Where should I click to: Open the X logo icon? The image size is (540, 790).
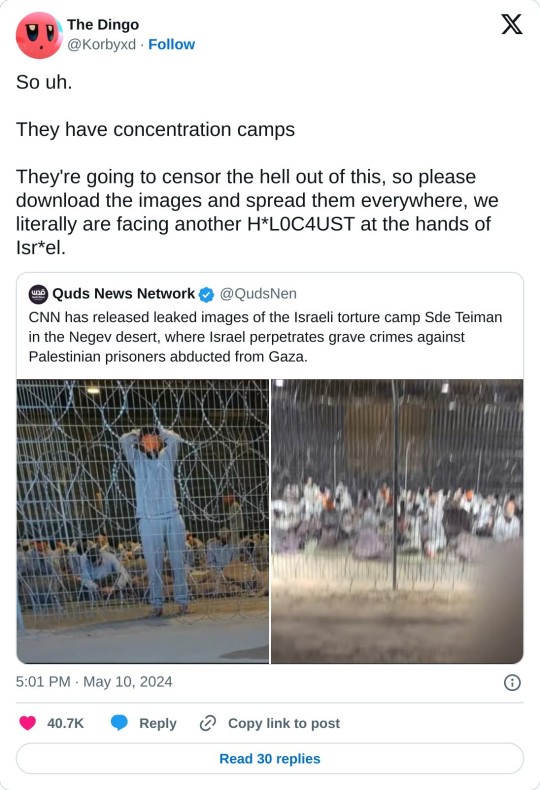(x=512, y=24)
